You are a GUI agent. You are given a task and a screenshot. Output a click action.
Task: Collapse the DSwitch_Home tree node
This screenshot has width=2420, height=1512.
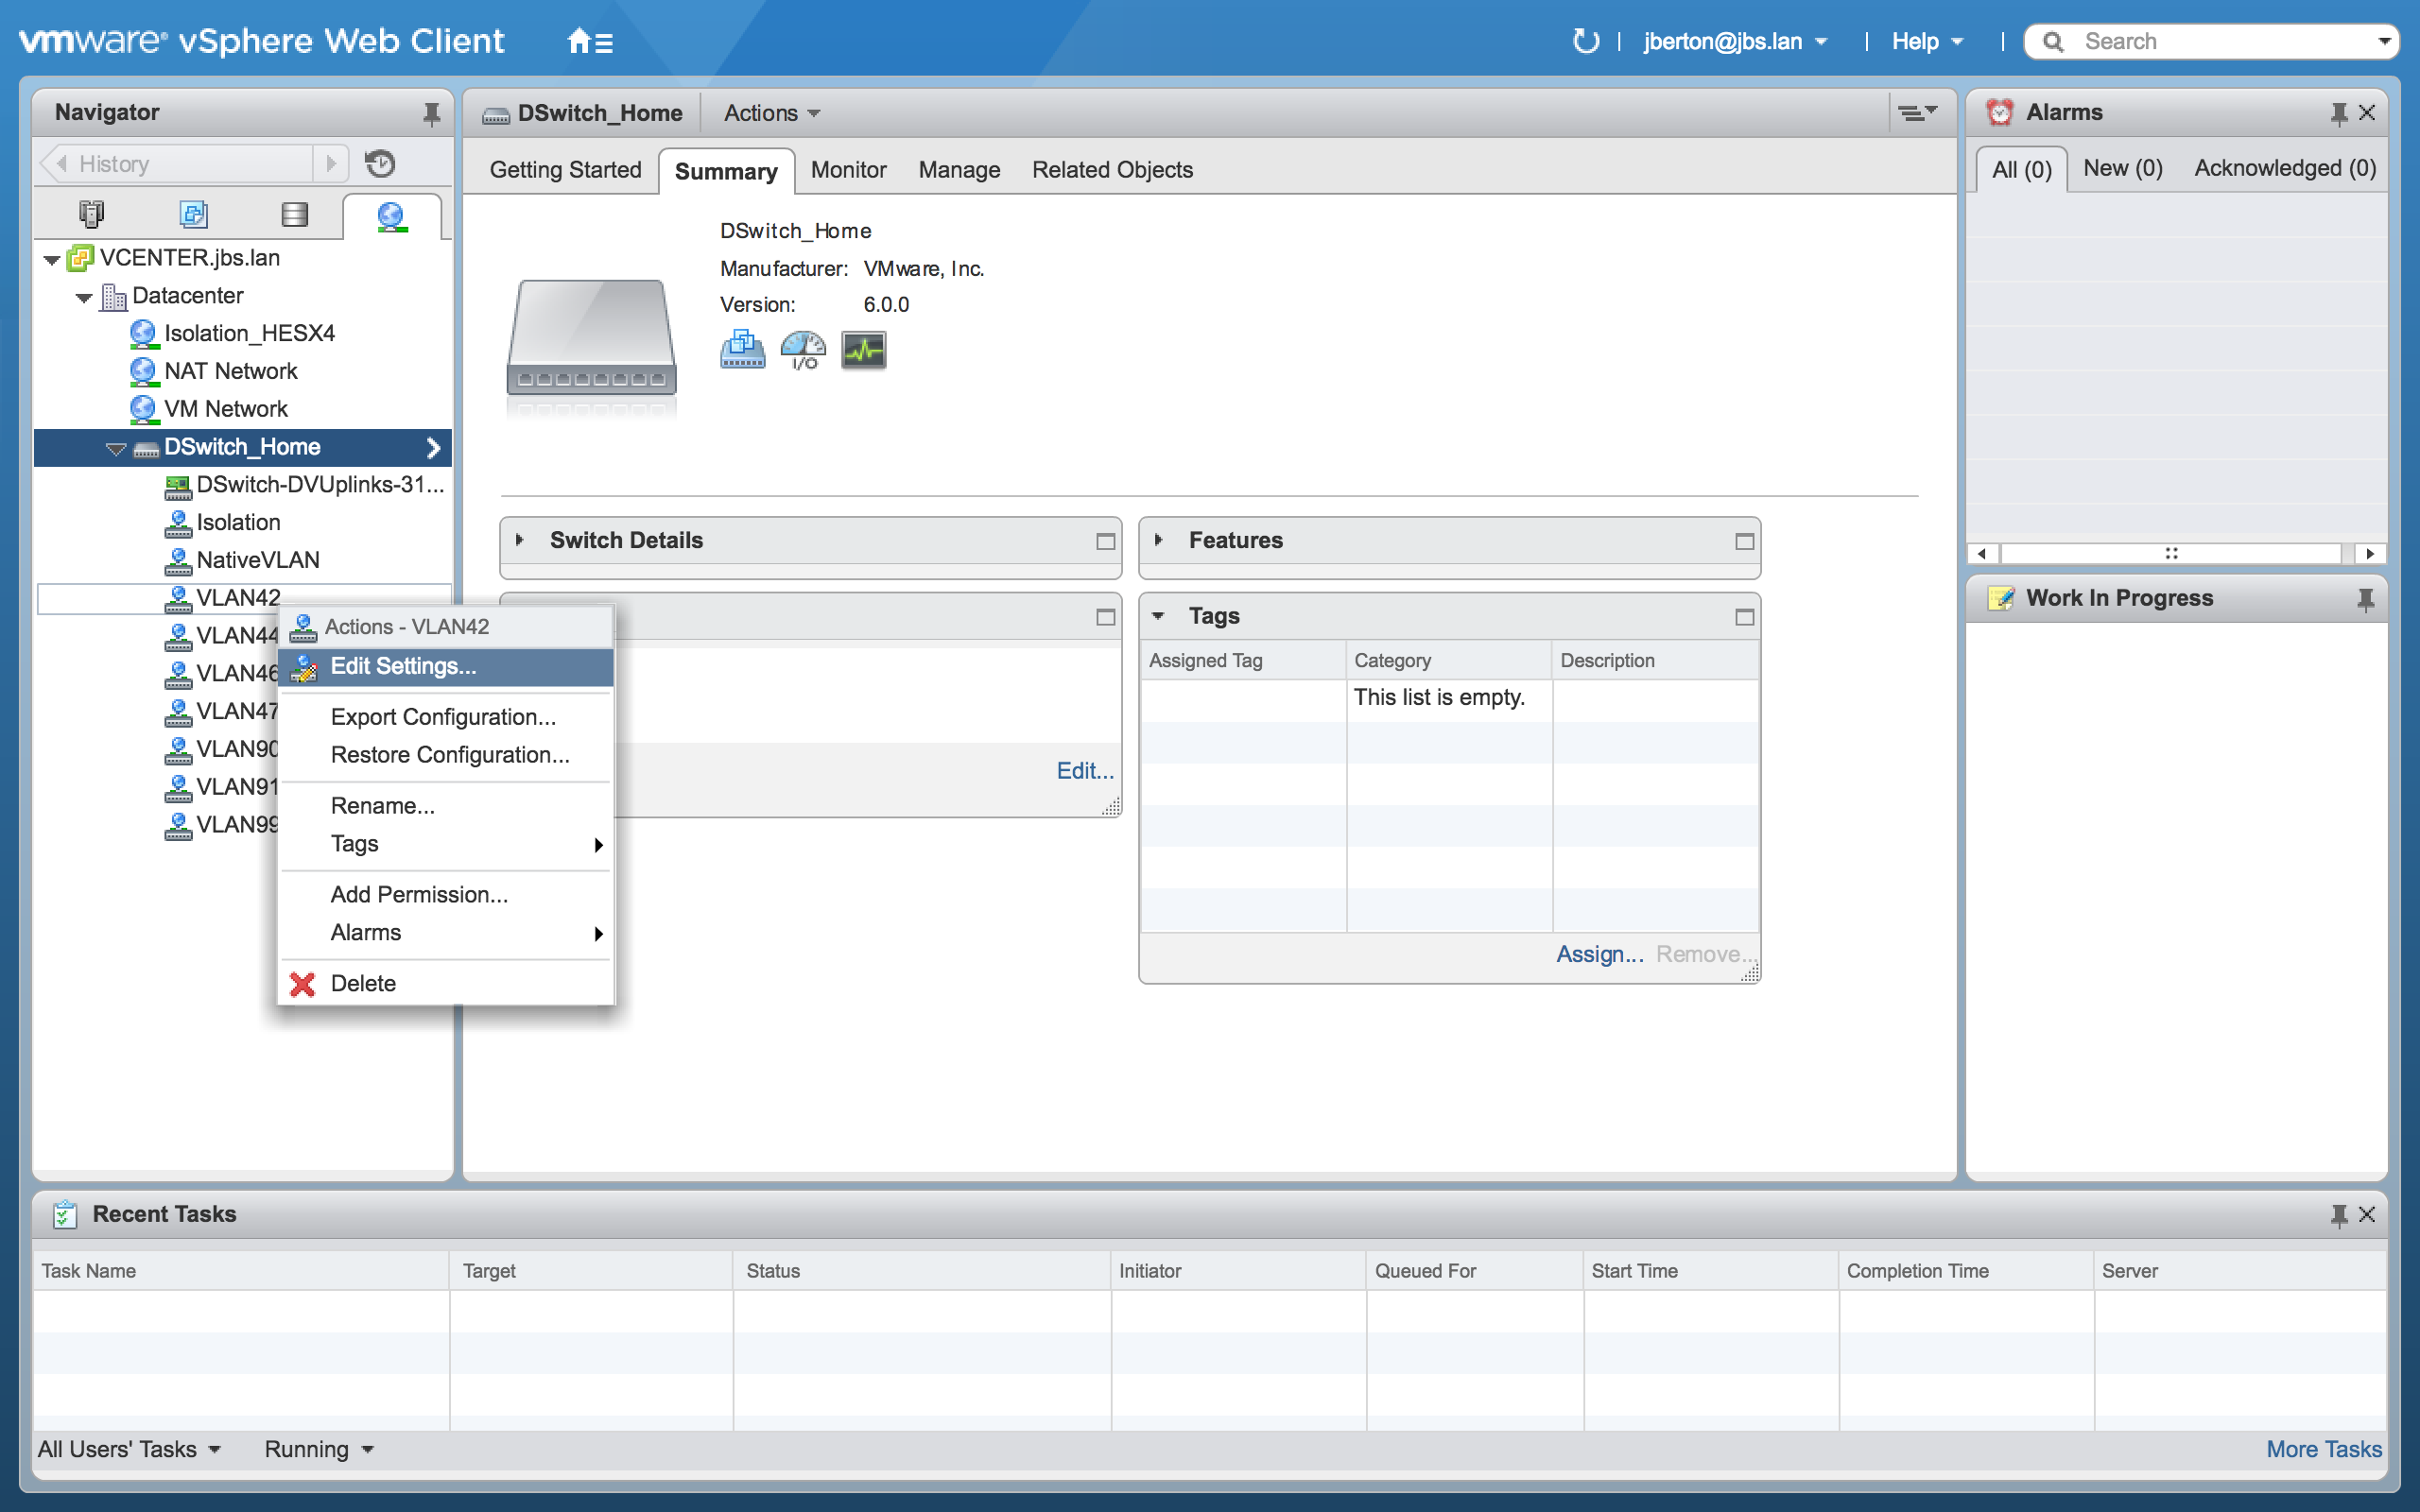[x=116, y=448]
